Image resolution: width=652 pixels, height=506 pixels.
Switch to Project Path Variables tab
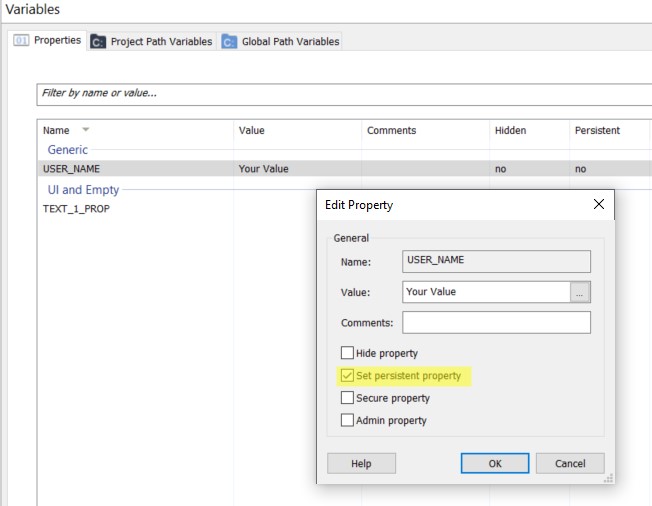160,42
